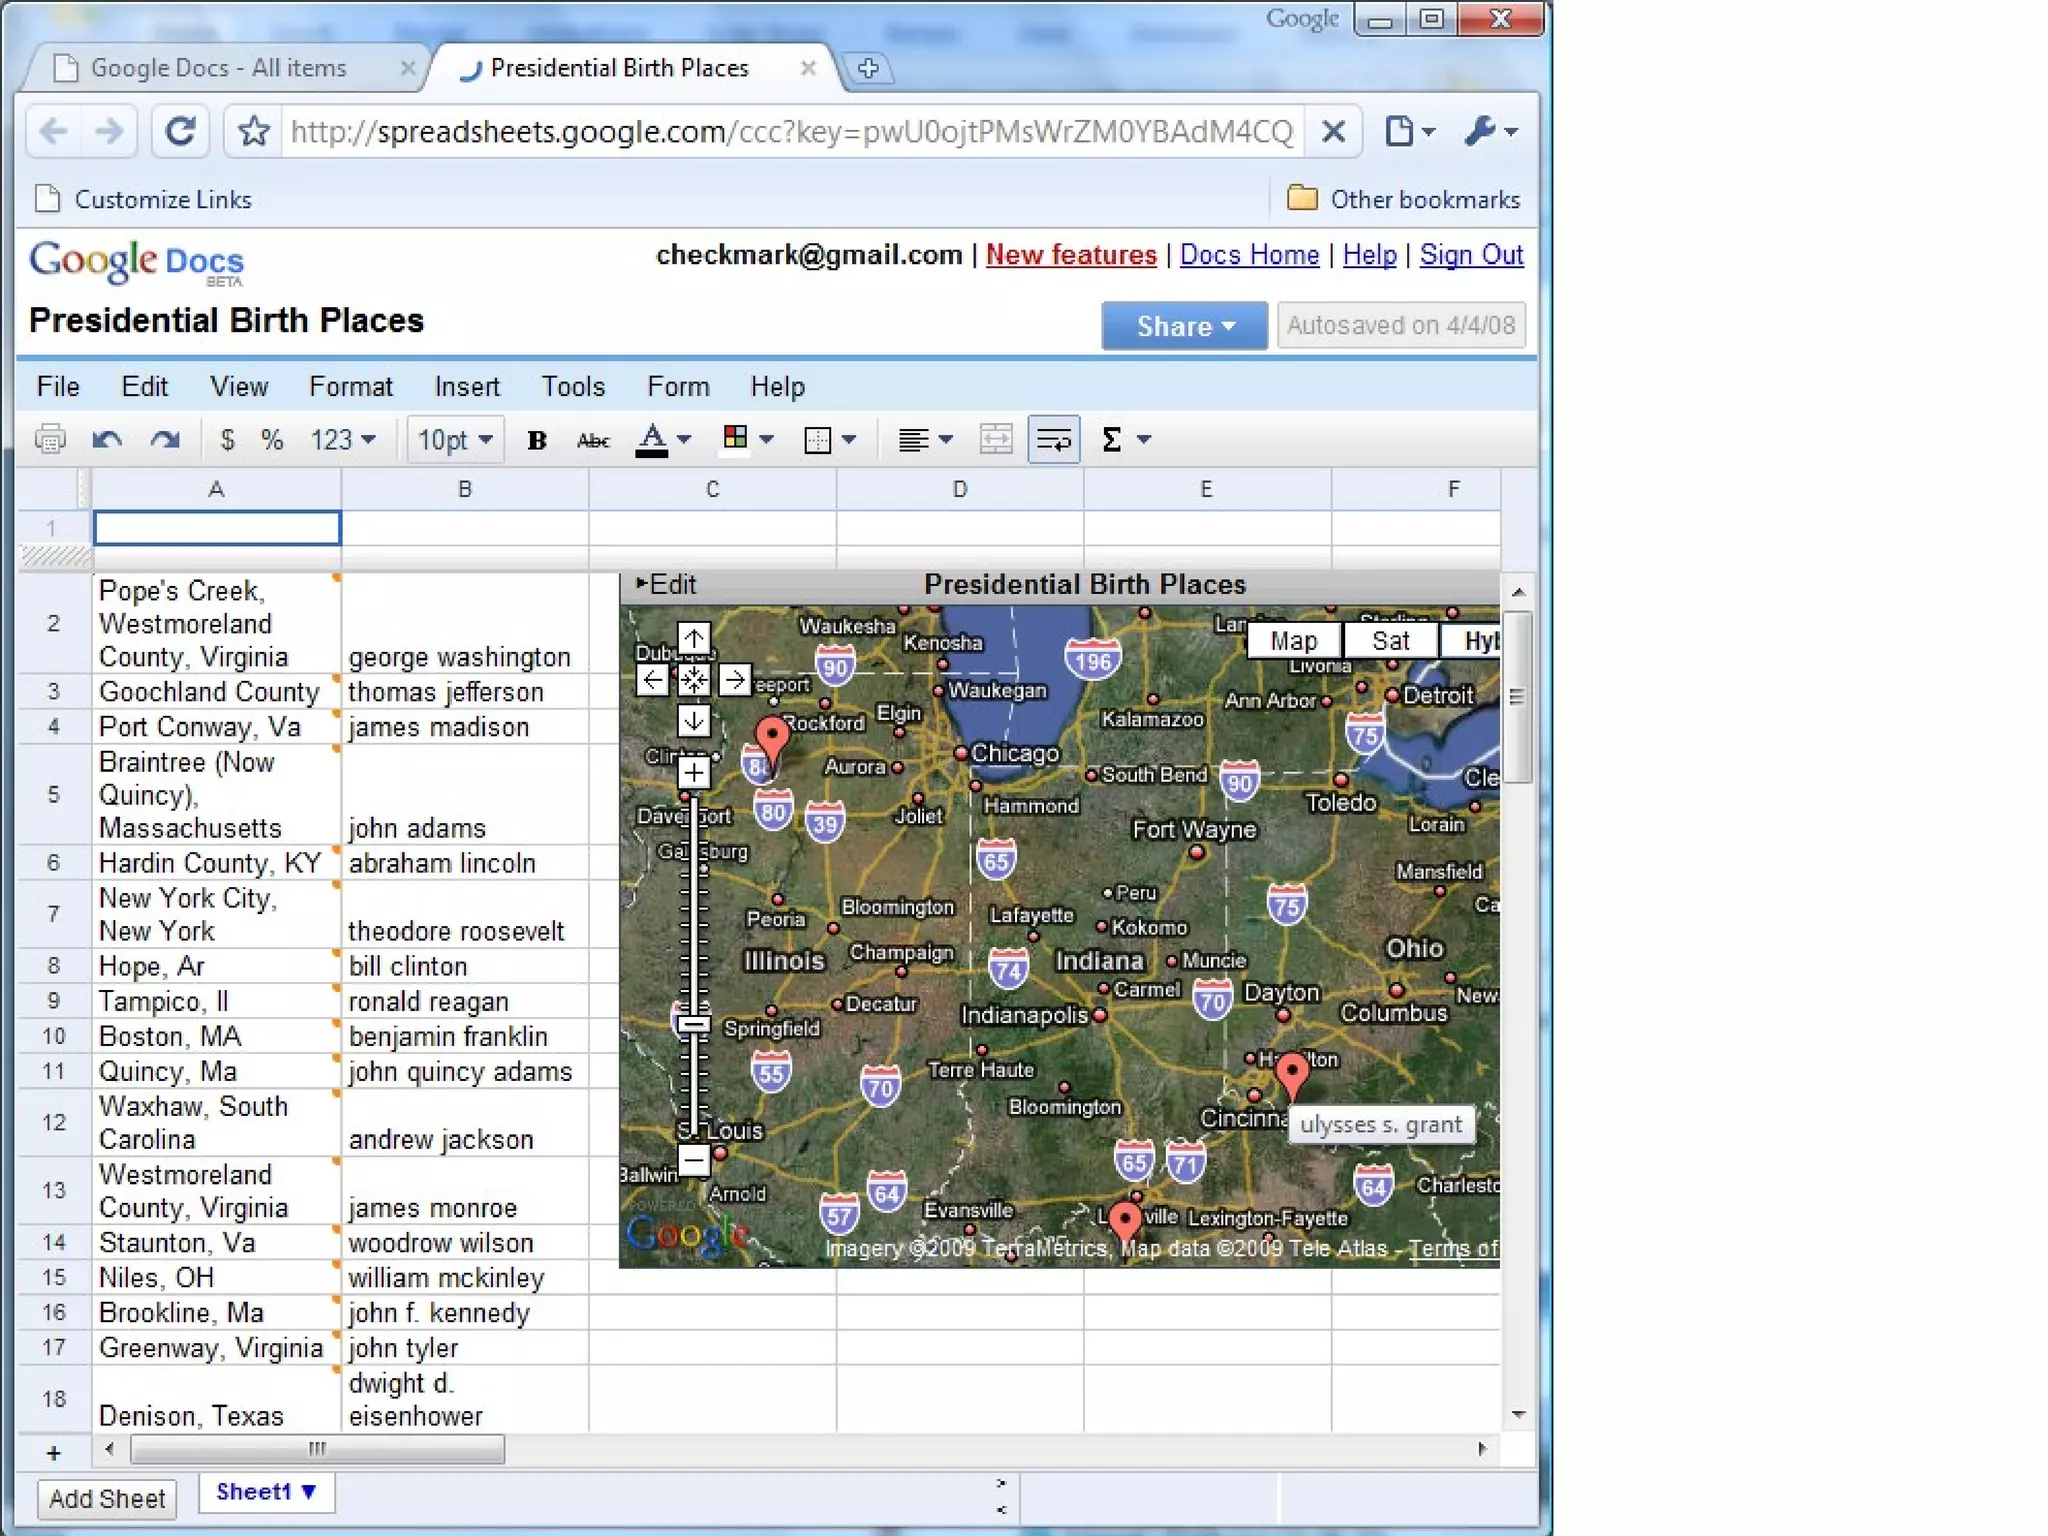This screenshot has height=1536, width=2048.
Task: Click the print icon in toolbar
Action: click(50, 439)
